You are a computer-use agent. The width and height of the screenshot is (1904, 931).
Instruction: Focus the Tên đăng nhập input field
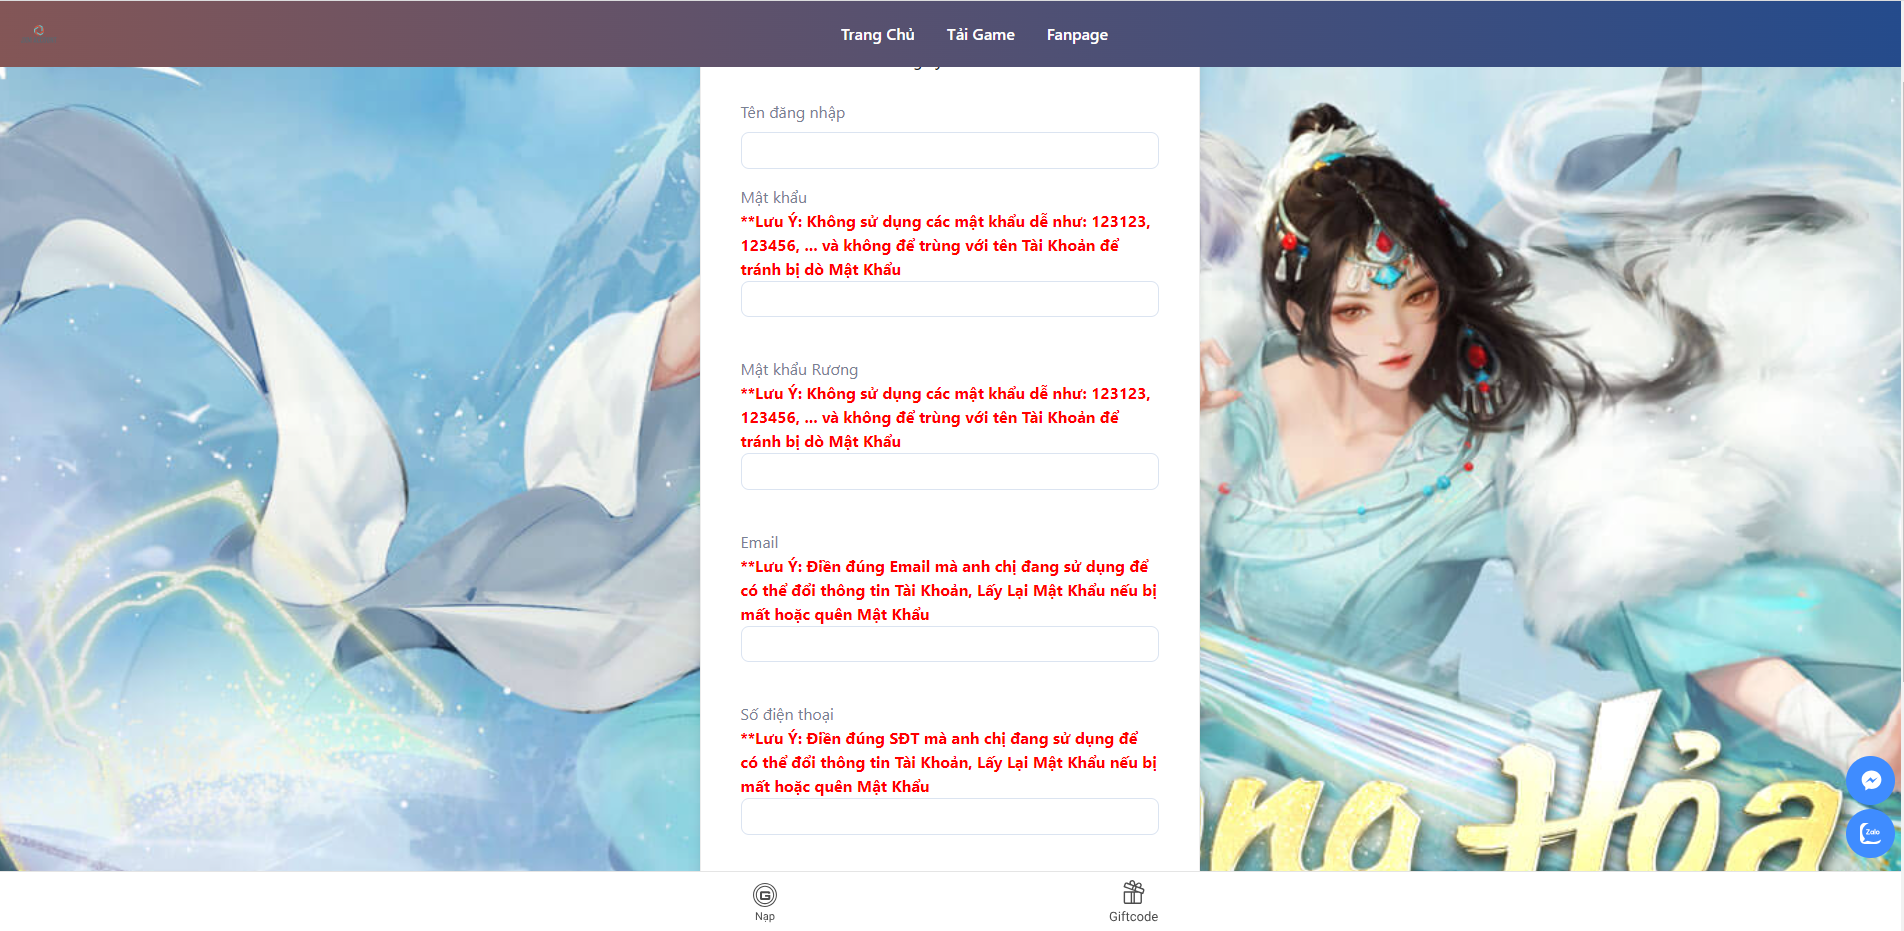pos(949,150)
